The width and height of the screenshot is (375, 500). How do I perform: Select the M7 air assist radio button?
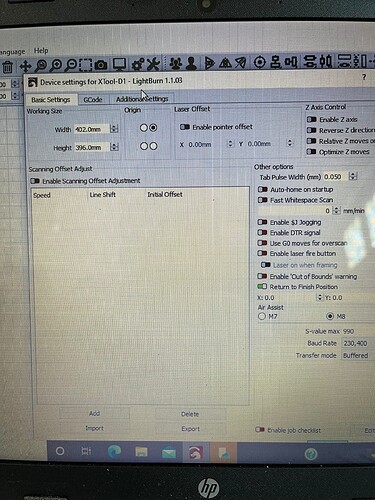(262, 316)
